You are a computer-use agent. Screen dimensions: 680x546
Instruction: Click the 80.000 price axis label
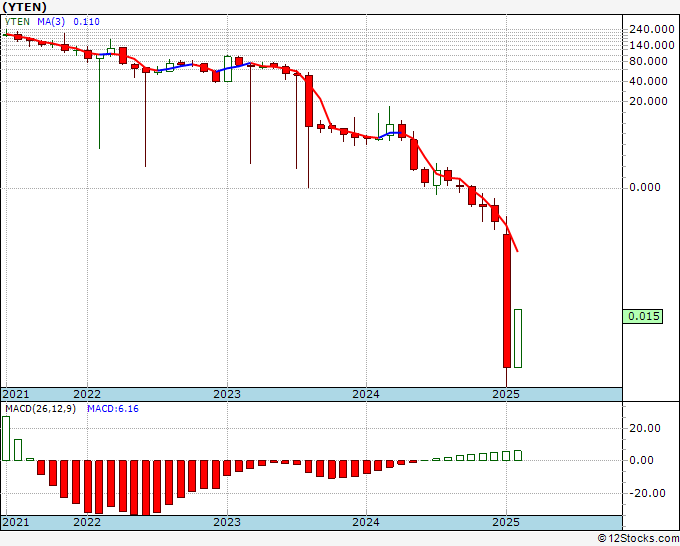(648, 61)
